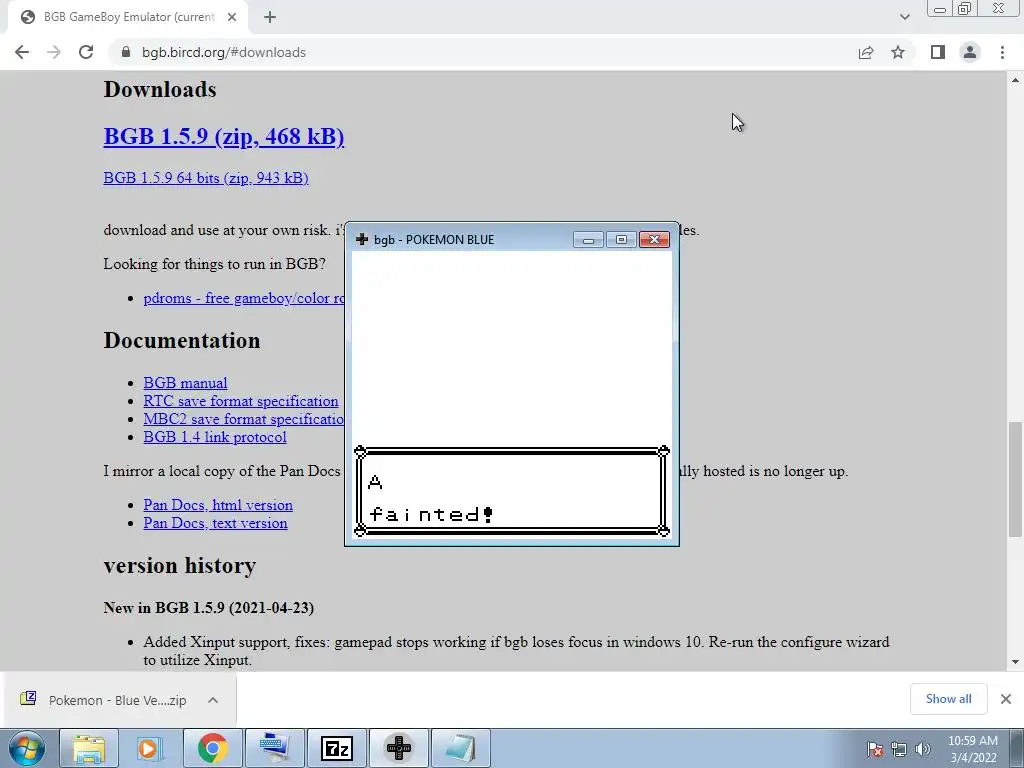Click the scrollbar up arrow
Screen dimensions: 1024x768
click(x=1015, y=80)
